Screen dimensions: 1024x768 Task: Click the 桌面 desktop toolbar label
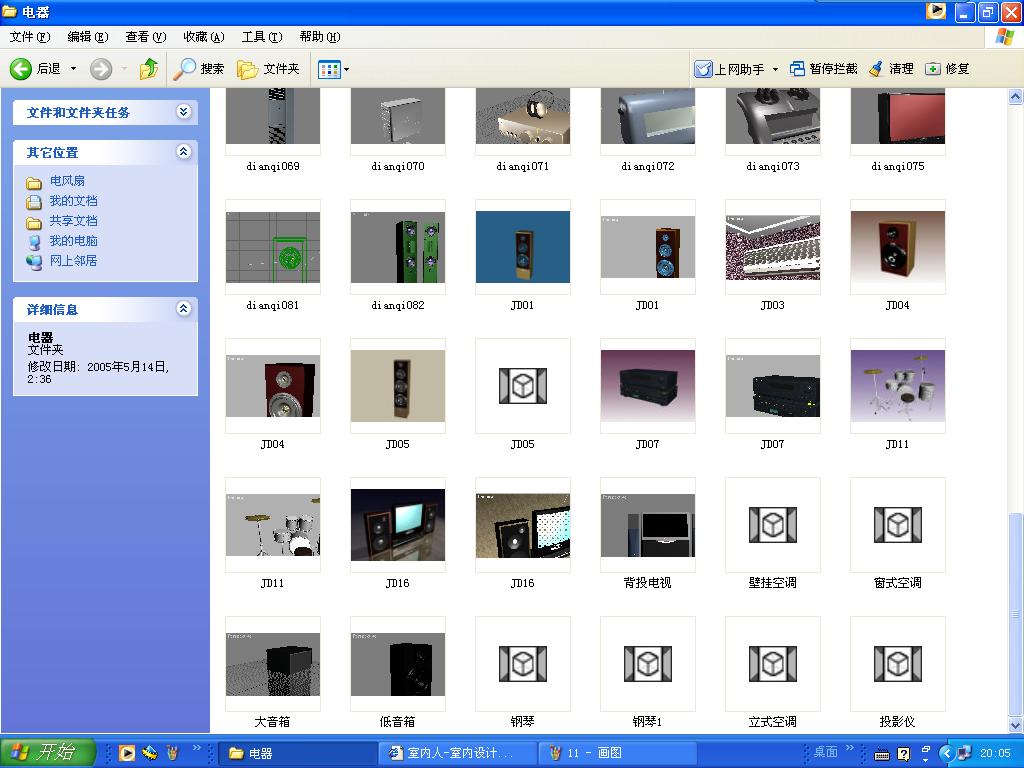[x=825, y=752]
